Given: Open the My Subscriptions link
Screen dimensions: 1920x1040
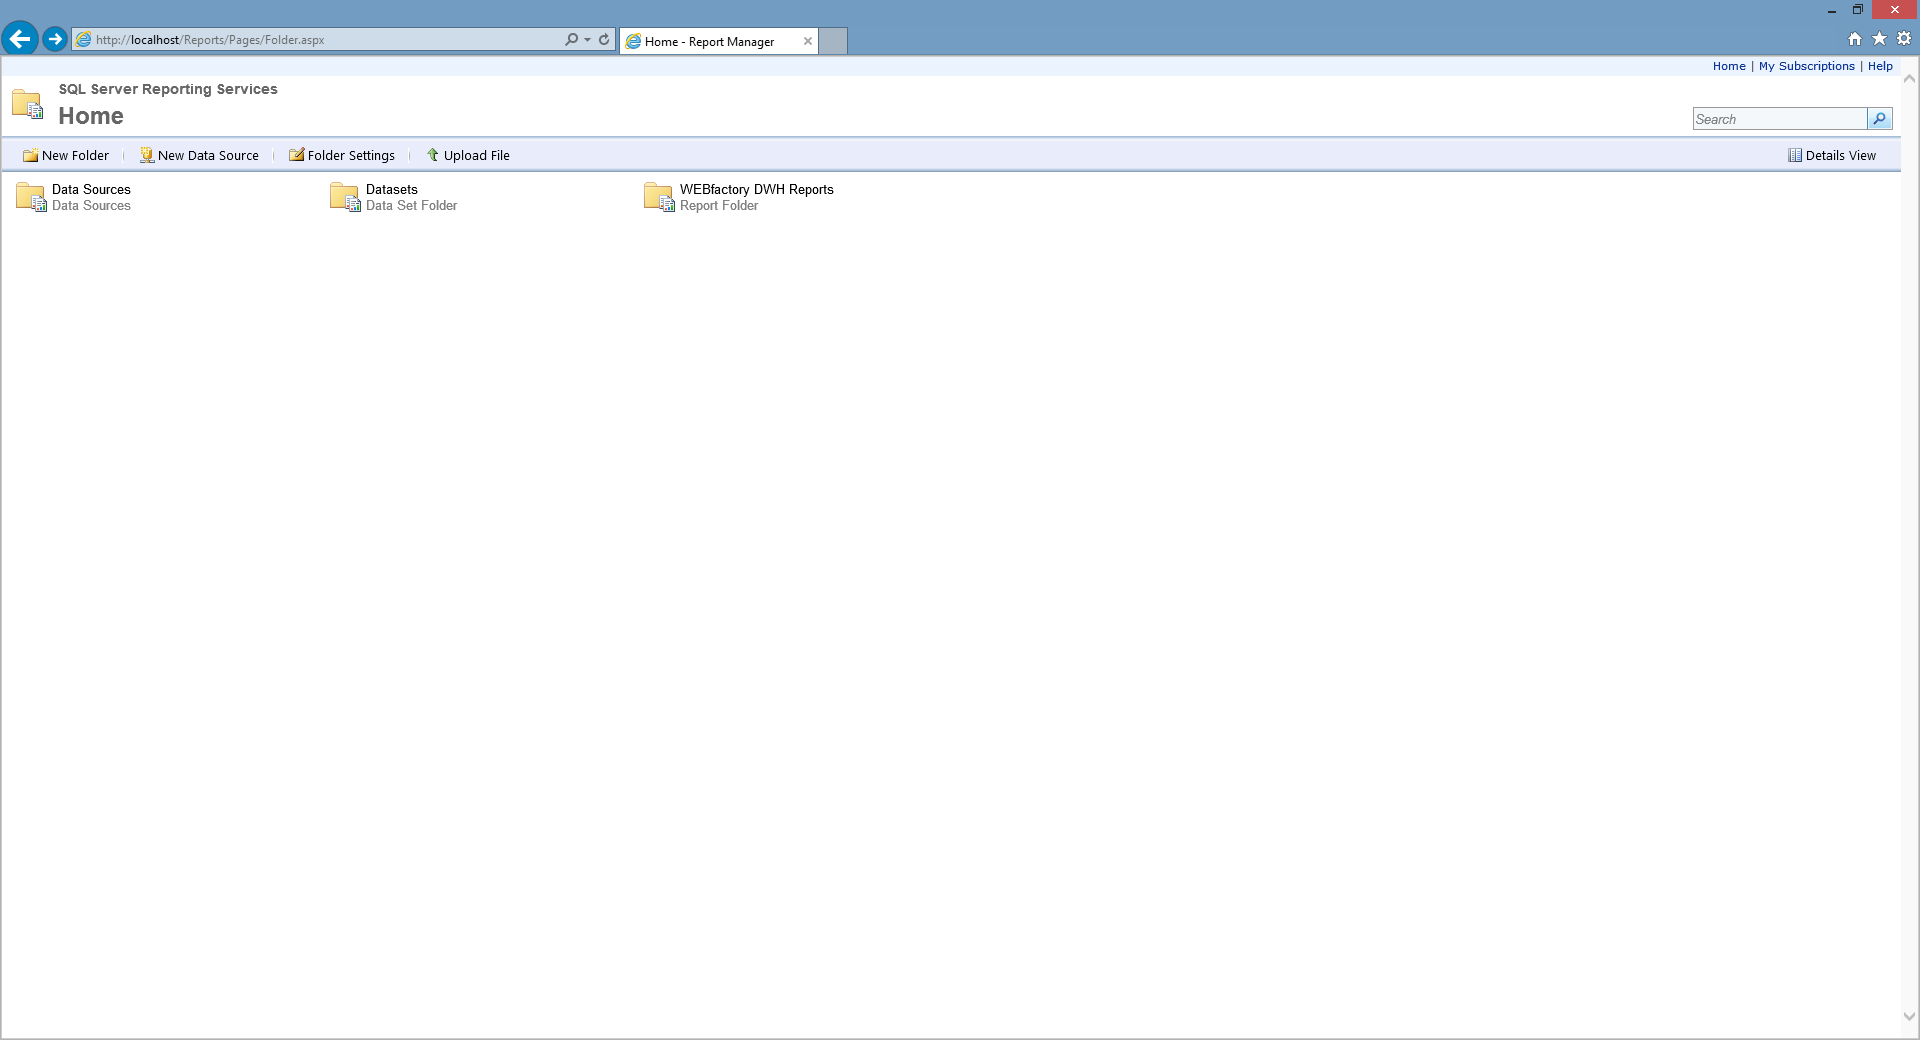Looking at the screenshot, I should [1806, 66].
